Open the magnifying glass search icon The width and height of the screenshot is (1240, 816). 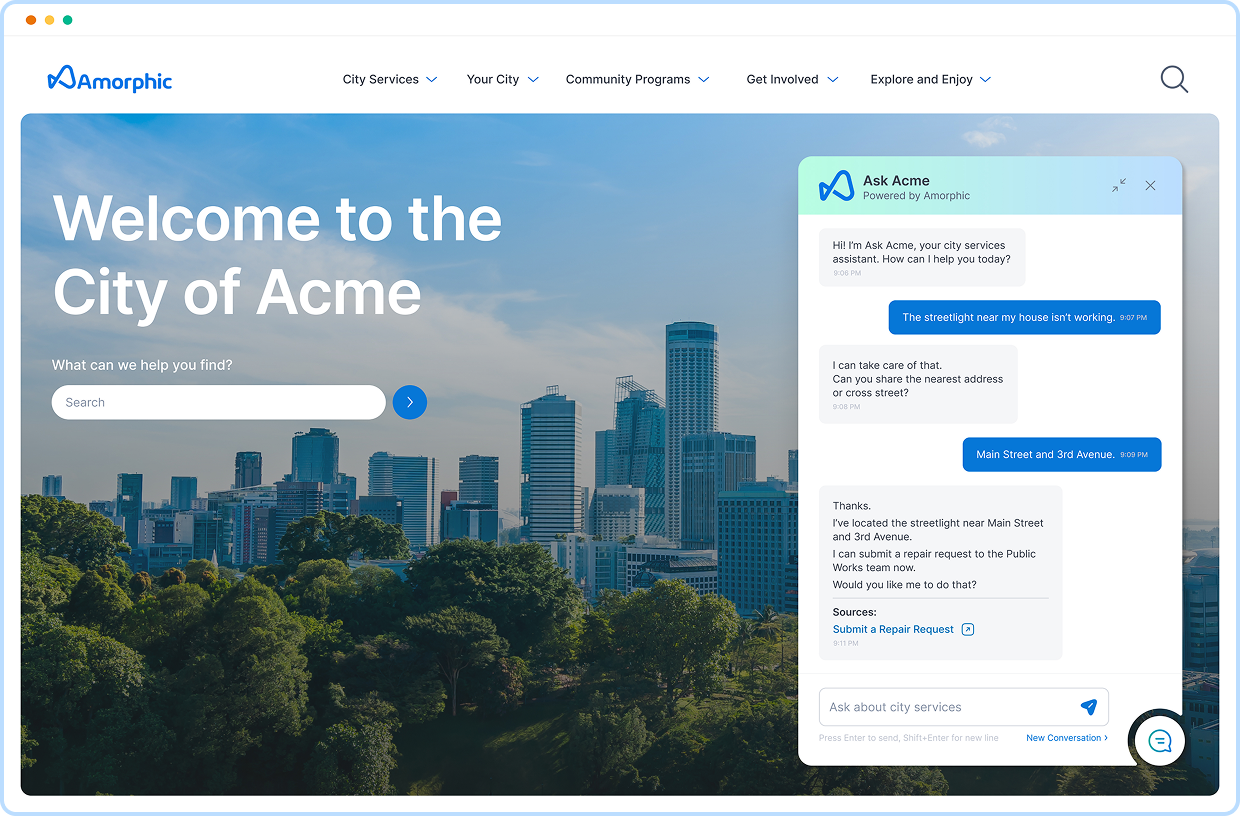1174,80
